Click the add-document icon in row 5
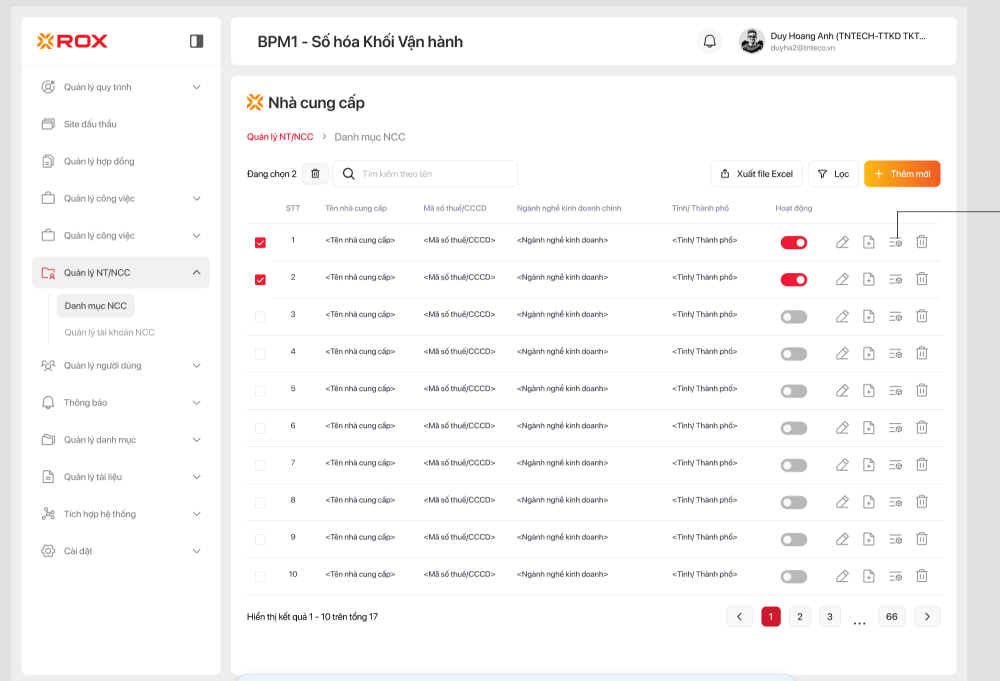1000x681 pixels. tap(869, 390)
